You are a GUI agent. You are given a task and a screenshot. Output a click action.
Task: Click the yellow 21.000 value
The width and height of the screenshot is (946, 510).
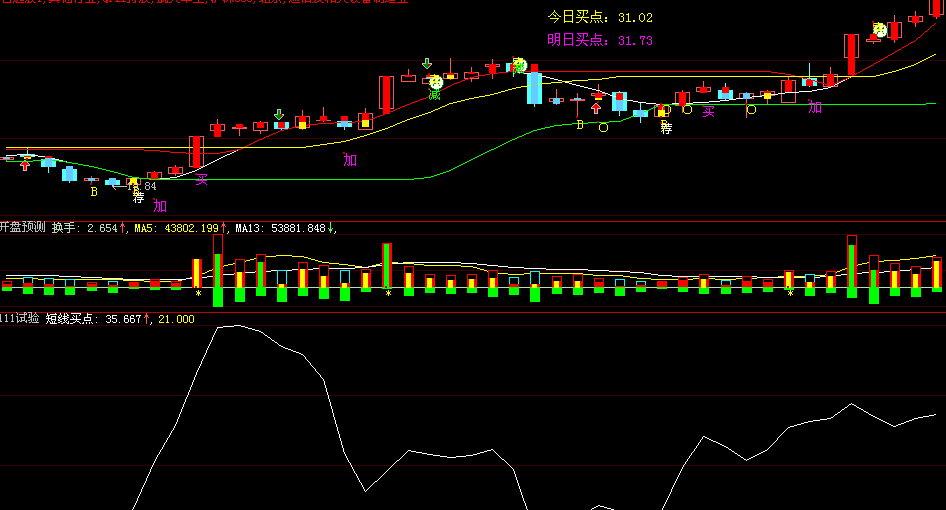(x=176, y=319)
